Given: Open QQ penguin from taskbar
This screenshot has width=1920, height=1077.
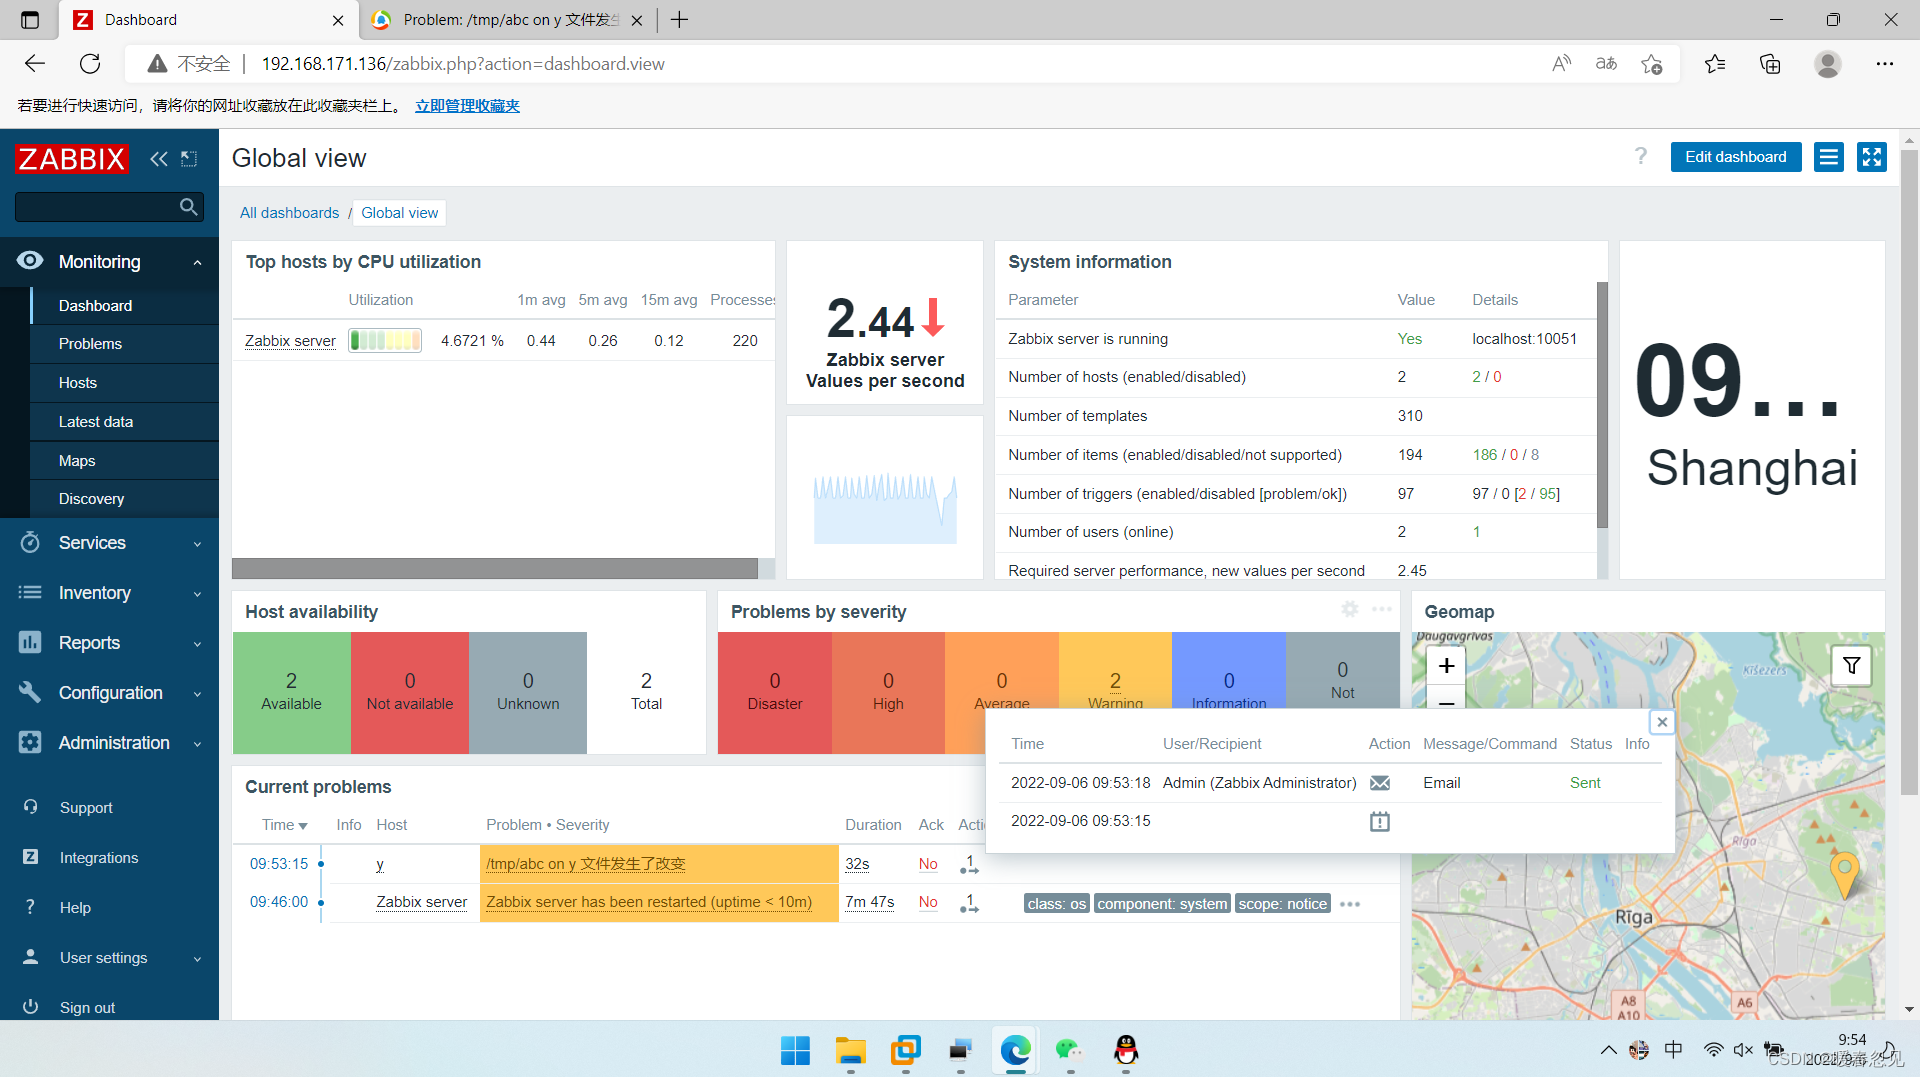Looking at the screenshot, I should click(x=1126, y=1050).
